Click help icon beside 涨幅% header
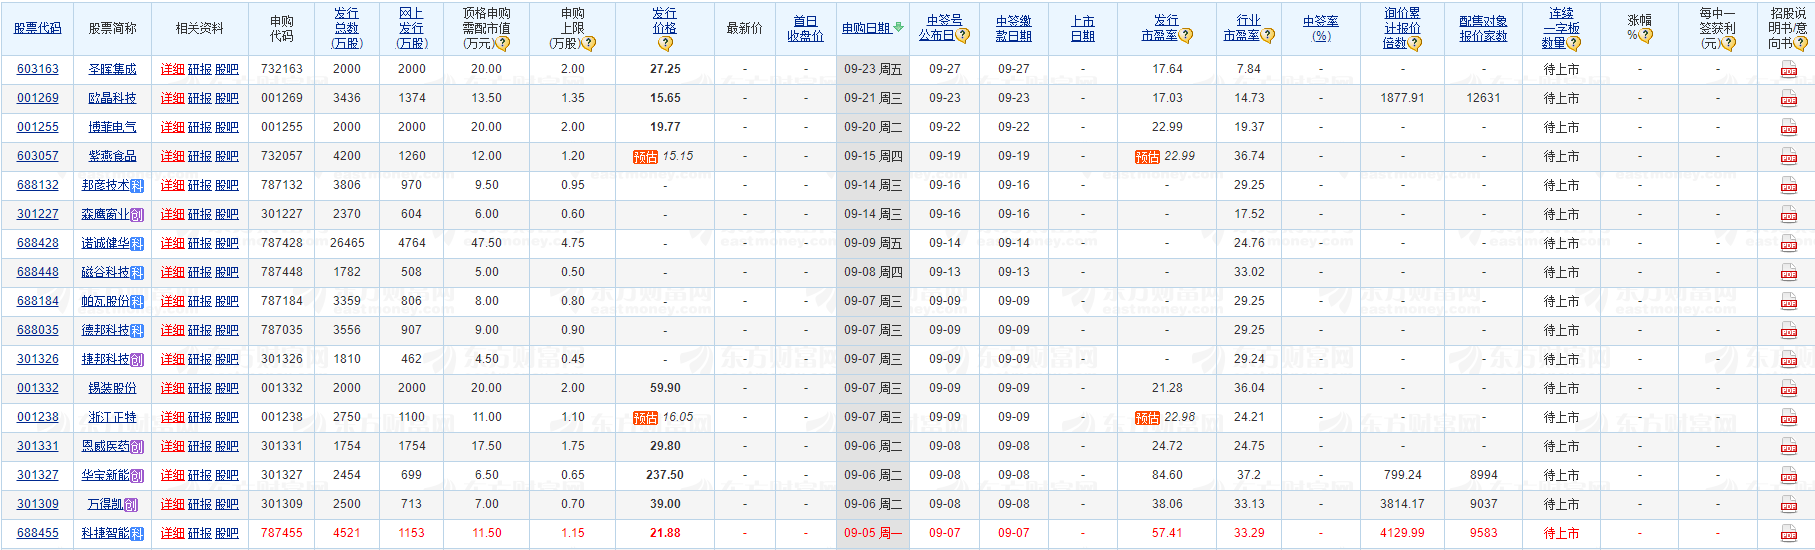Viewport: 1815px width, 550px height. [x=1646, y=36]
